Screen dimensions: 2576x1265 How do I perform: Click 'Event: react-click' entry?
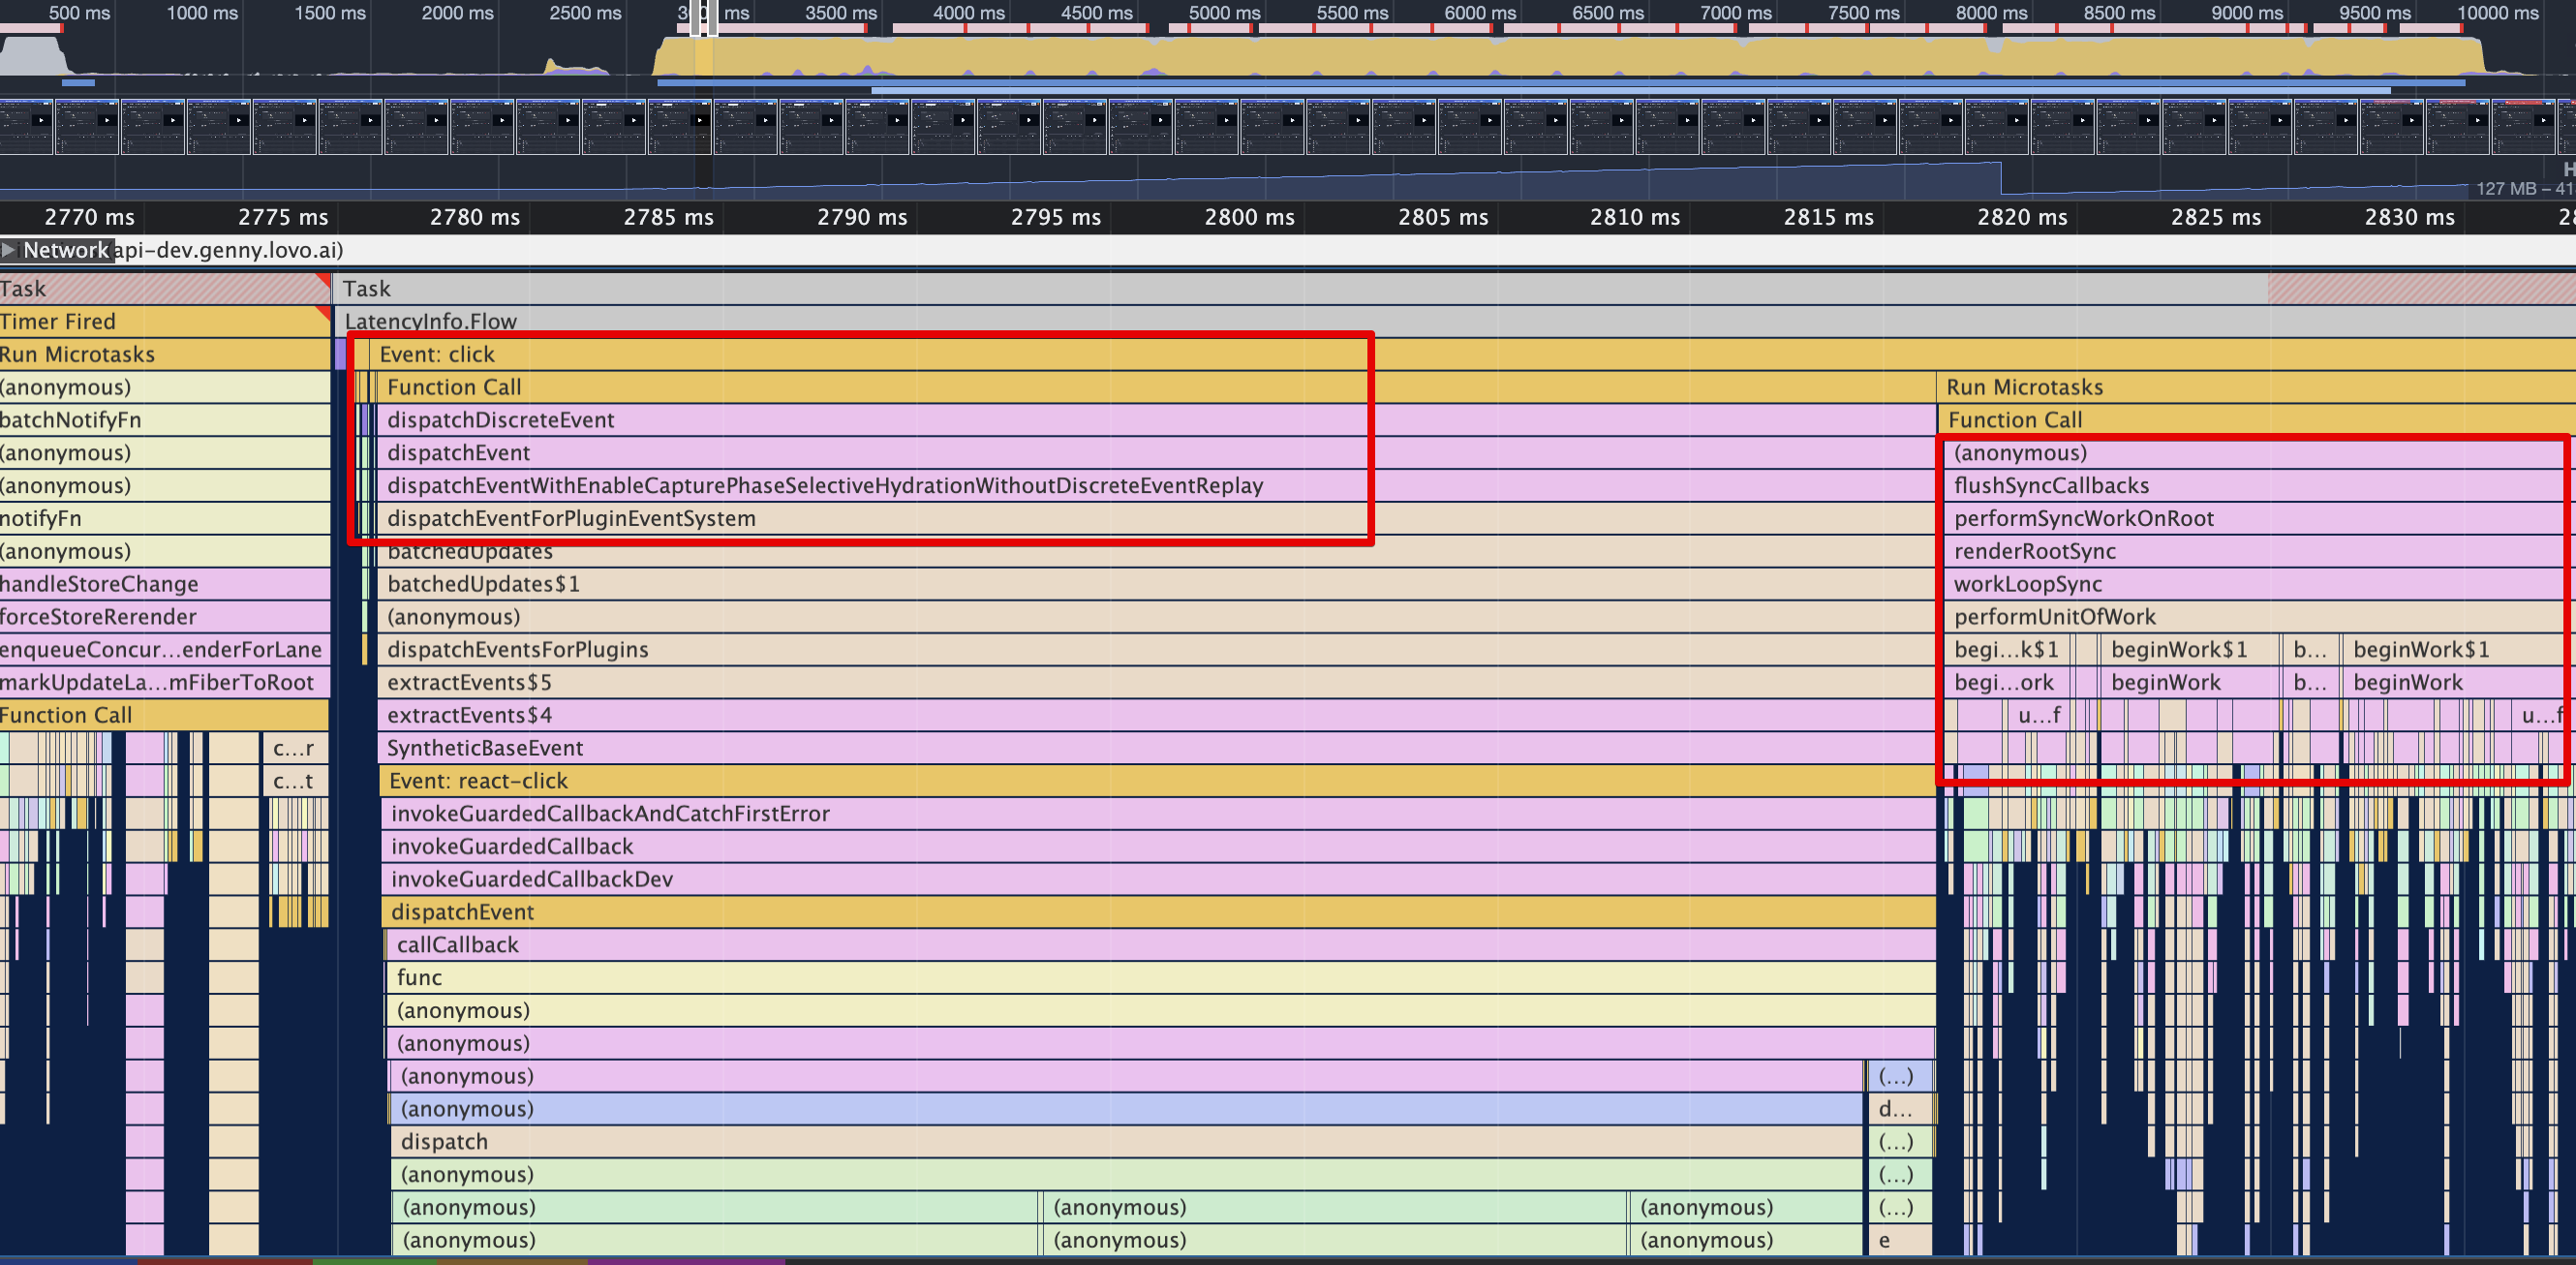(x=478, y=781)
